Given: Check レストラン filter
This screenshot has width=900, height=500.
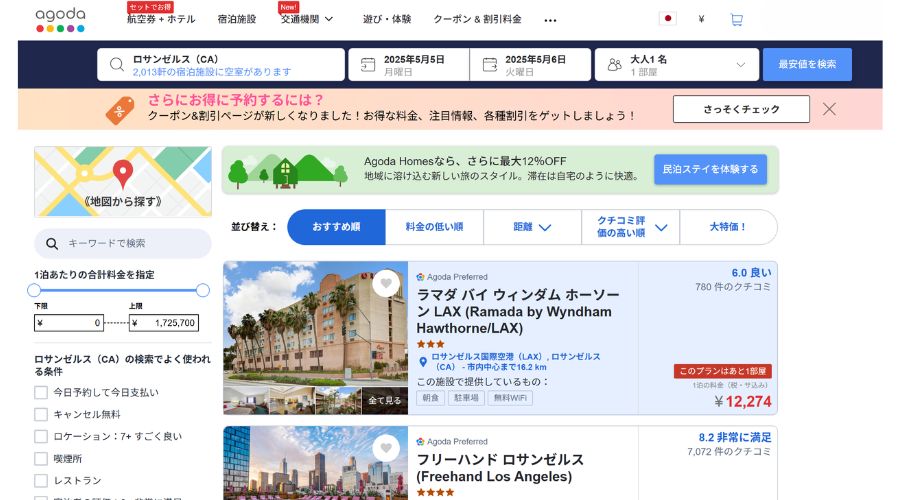Looking at the screenshot, I should click(x=41, y=480).
